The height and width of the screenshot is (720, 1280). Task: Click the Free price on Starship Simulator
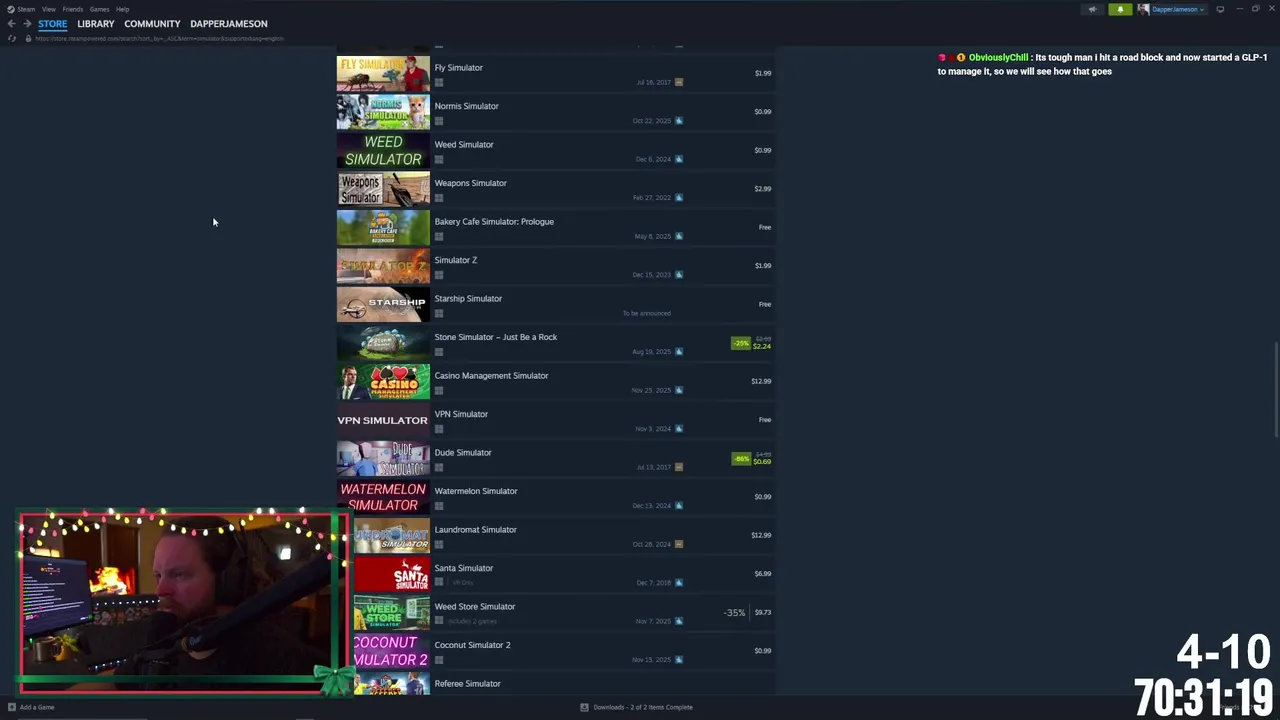[x=765, y=304]
